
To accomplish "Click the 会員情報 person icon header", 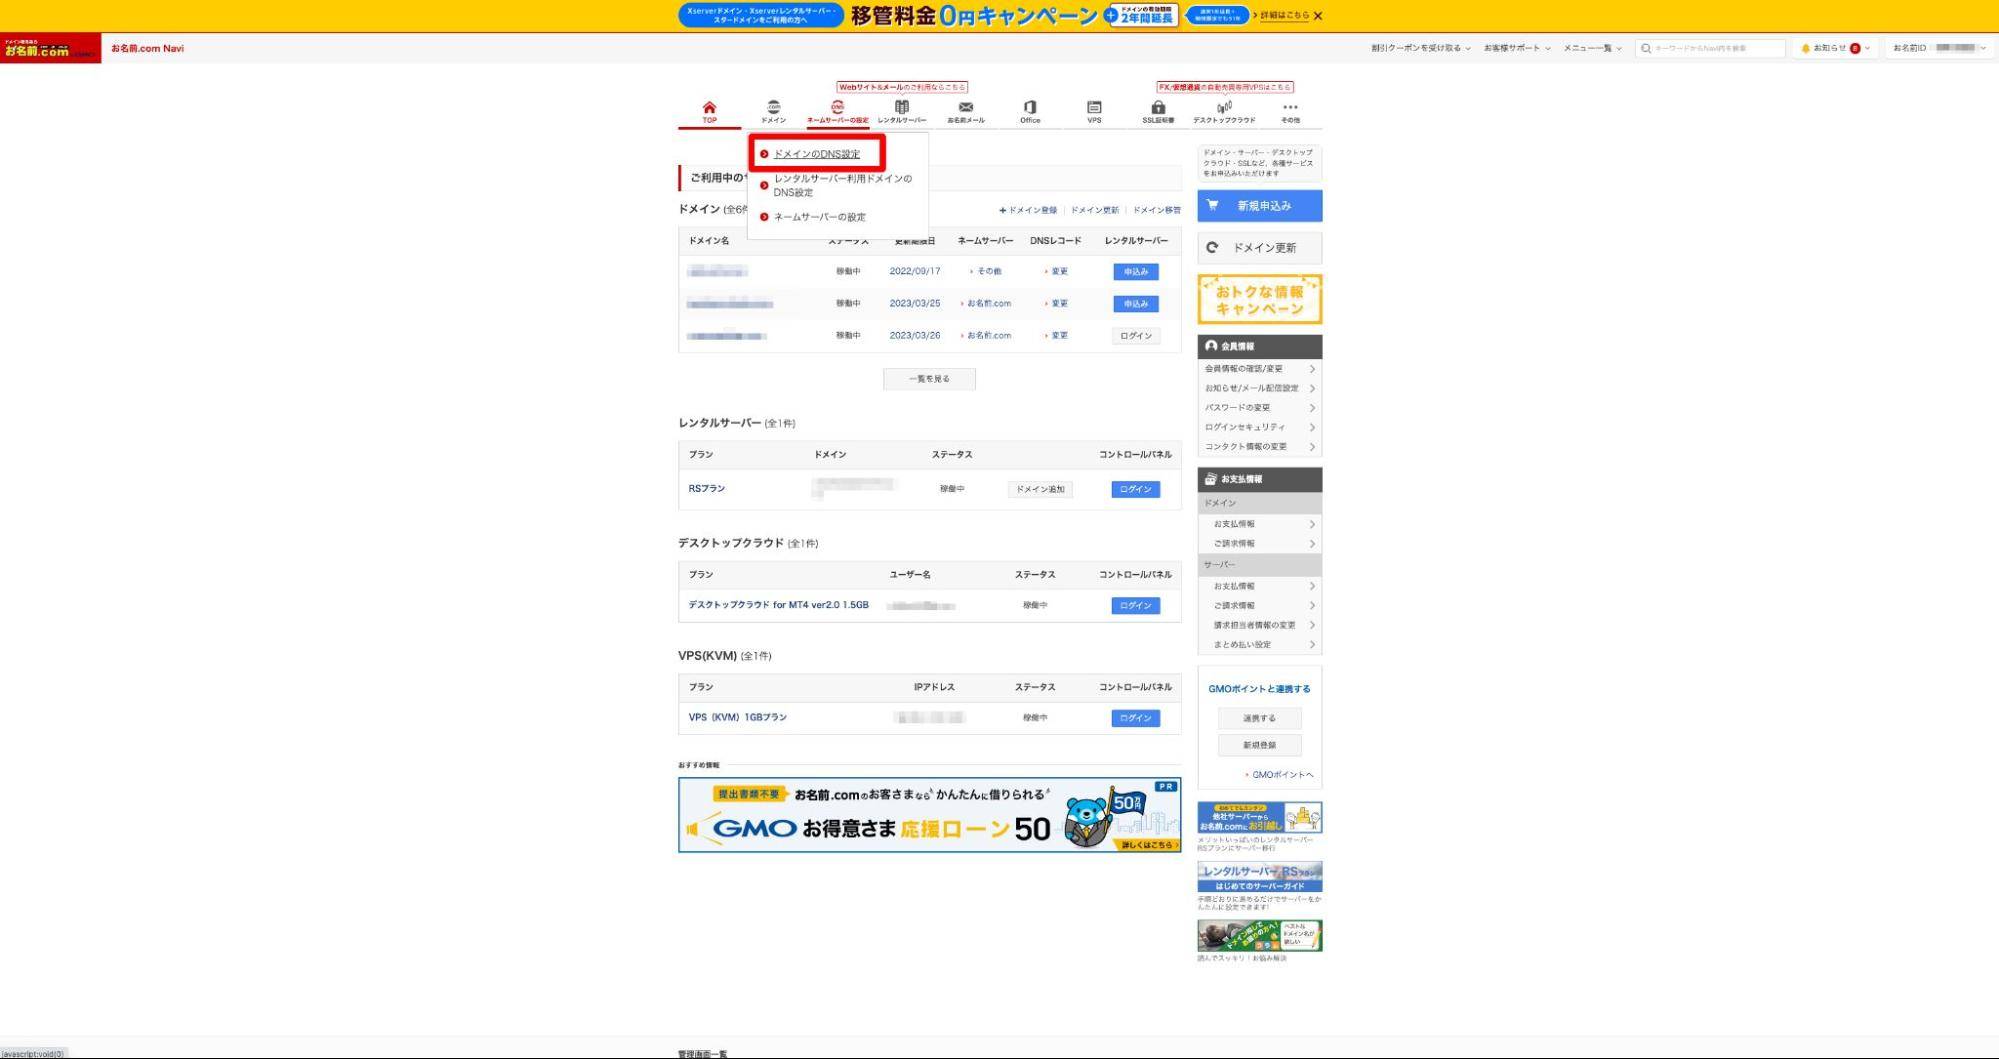I will pyautogui.click(x=1211, y=346).
